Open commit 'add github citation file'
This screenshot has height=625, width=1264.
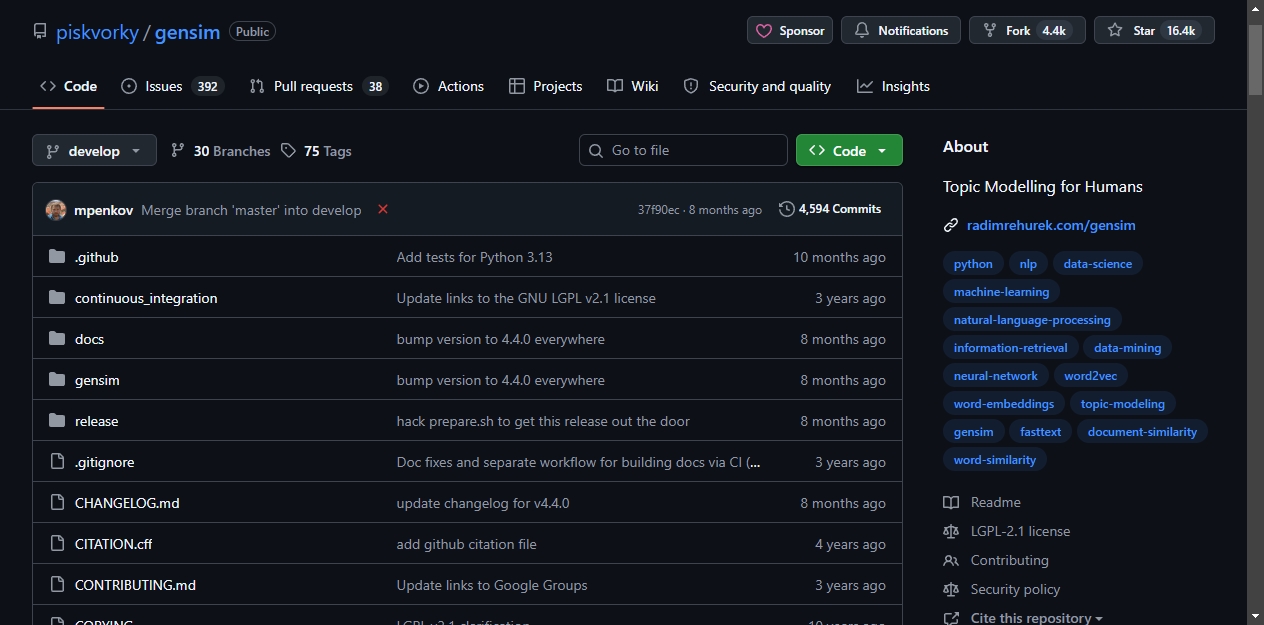467,544
